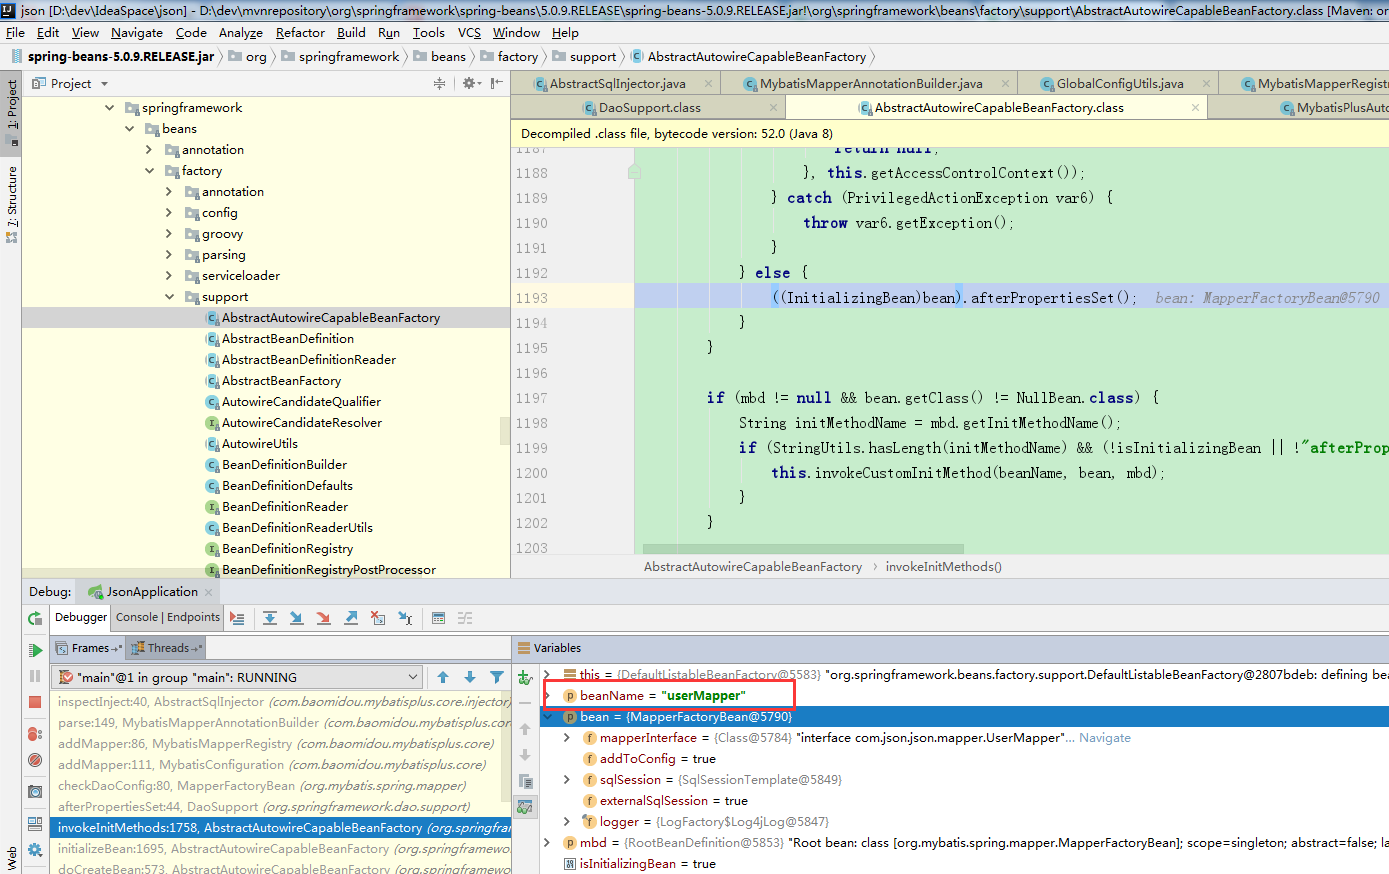Select checkDaoConfig:80 MapperFactoryBean frame
Viewport: 1389px width, 874px height.
[280, 785]
